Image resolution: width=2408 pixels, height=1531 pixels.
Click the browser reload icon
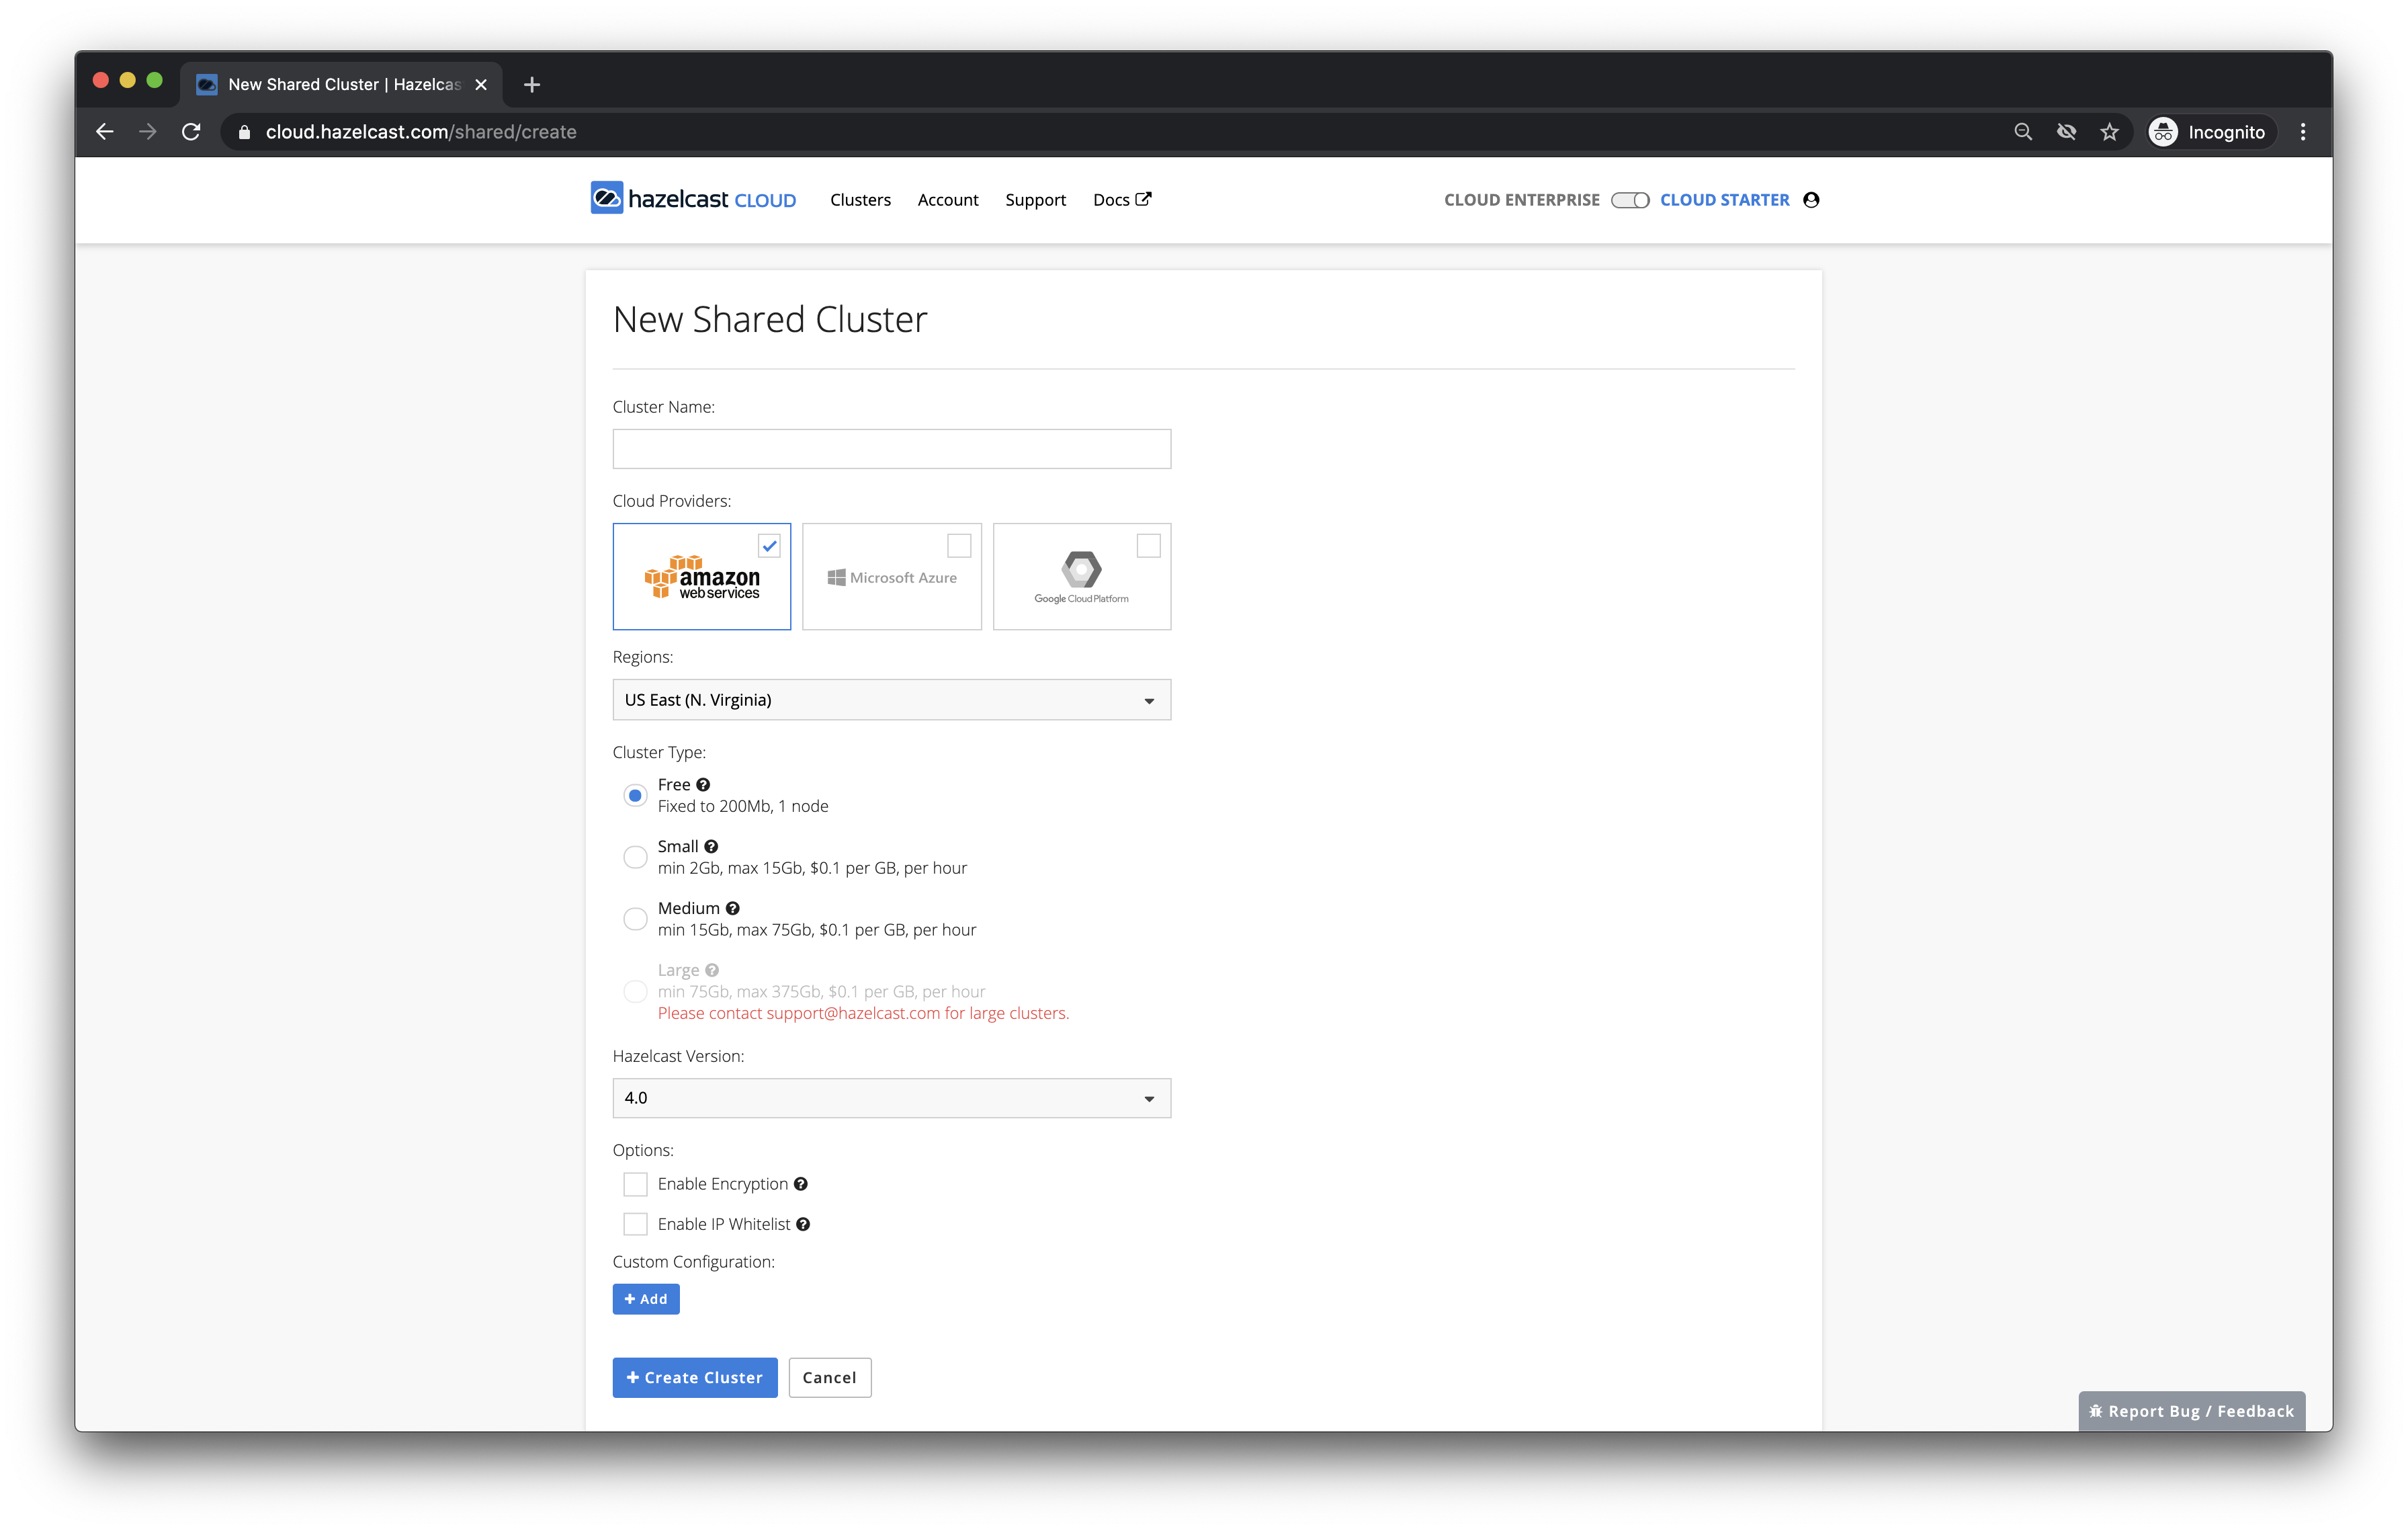pyautogui.click(x=191, y=132)
